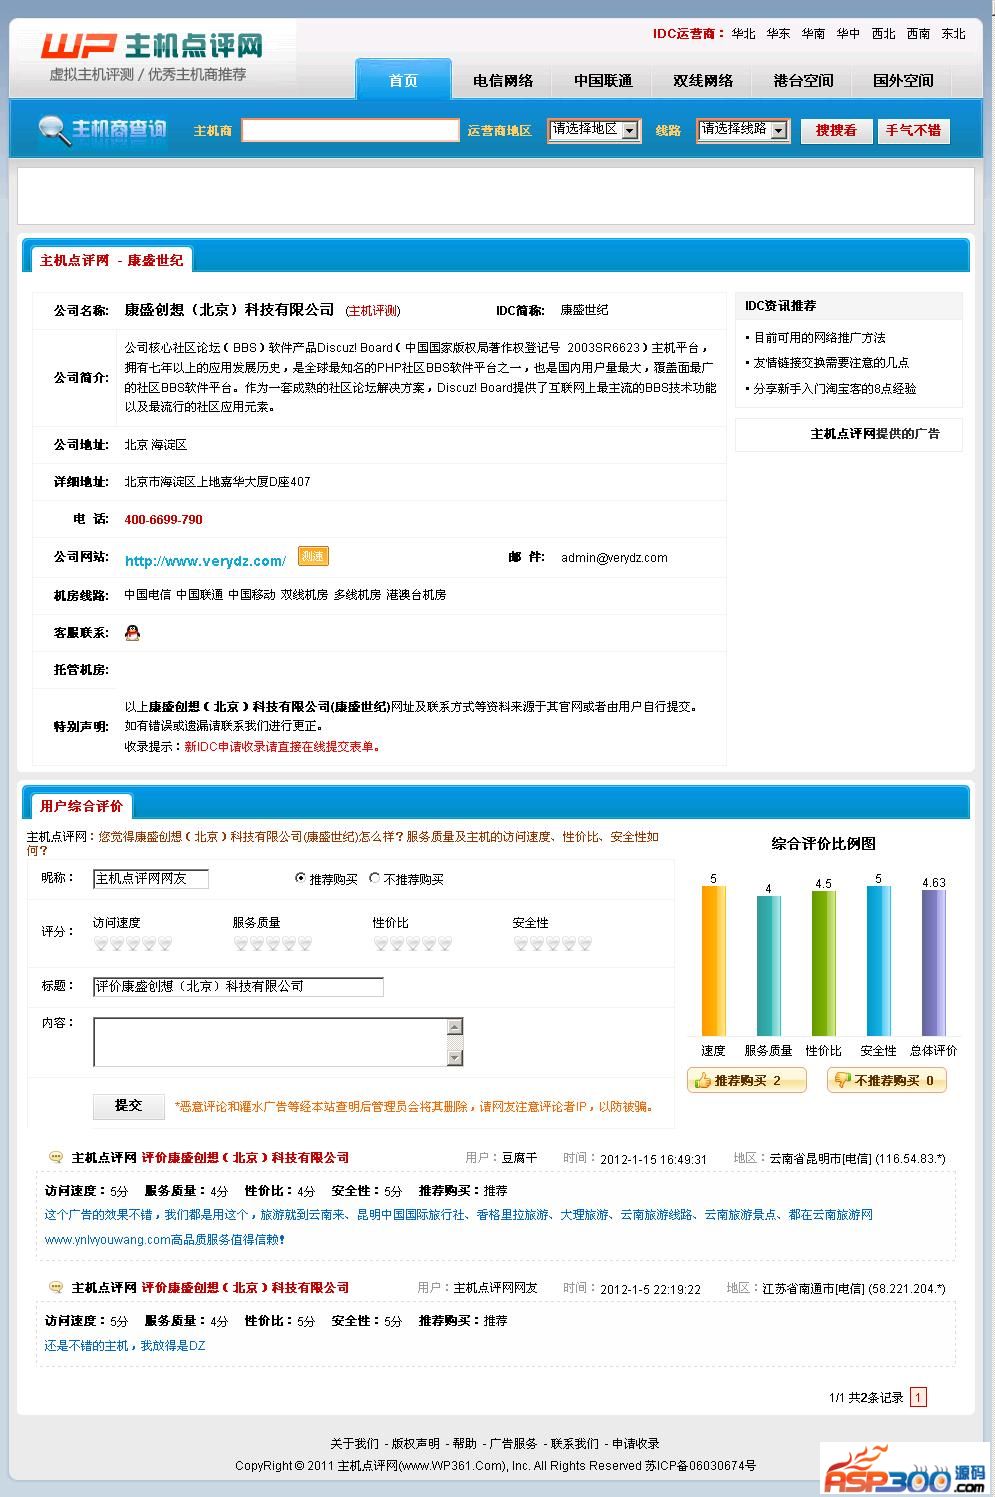The height and width of the screenshot is (1497, 995).
Task: Click the 主机评测 link beside company name
Action: tap(373, 311)
